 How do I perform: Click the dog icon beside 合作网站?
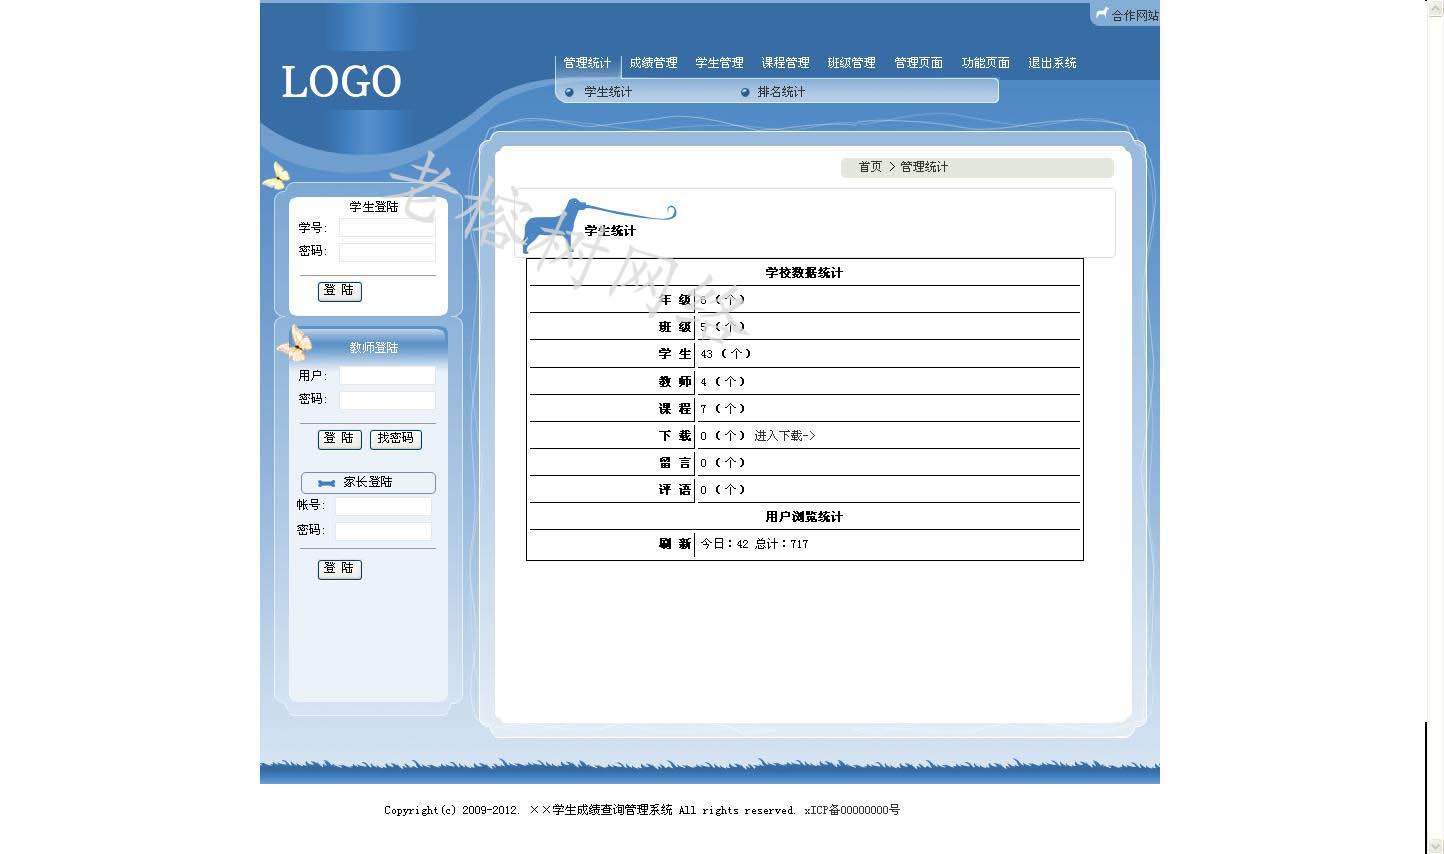[1101, 14]
